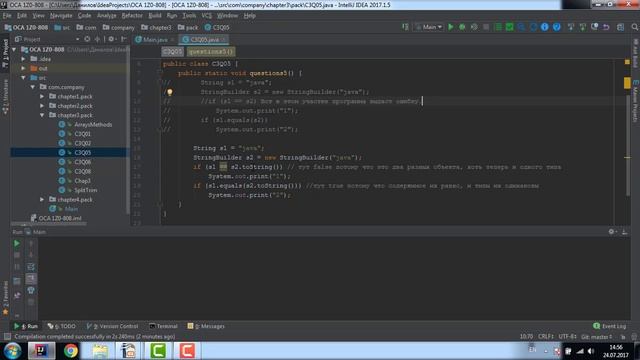Click the Project panel gear settings icon
640x360 pixels.
(x=111, y=39)
